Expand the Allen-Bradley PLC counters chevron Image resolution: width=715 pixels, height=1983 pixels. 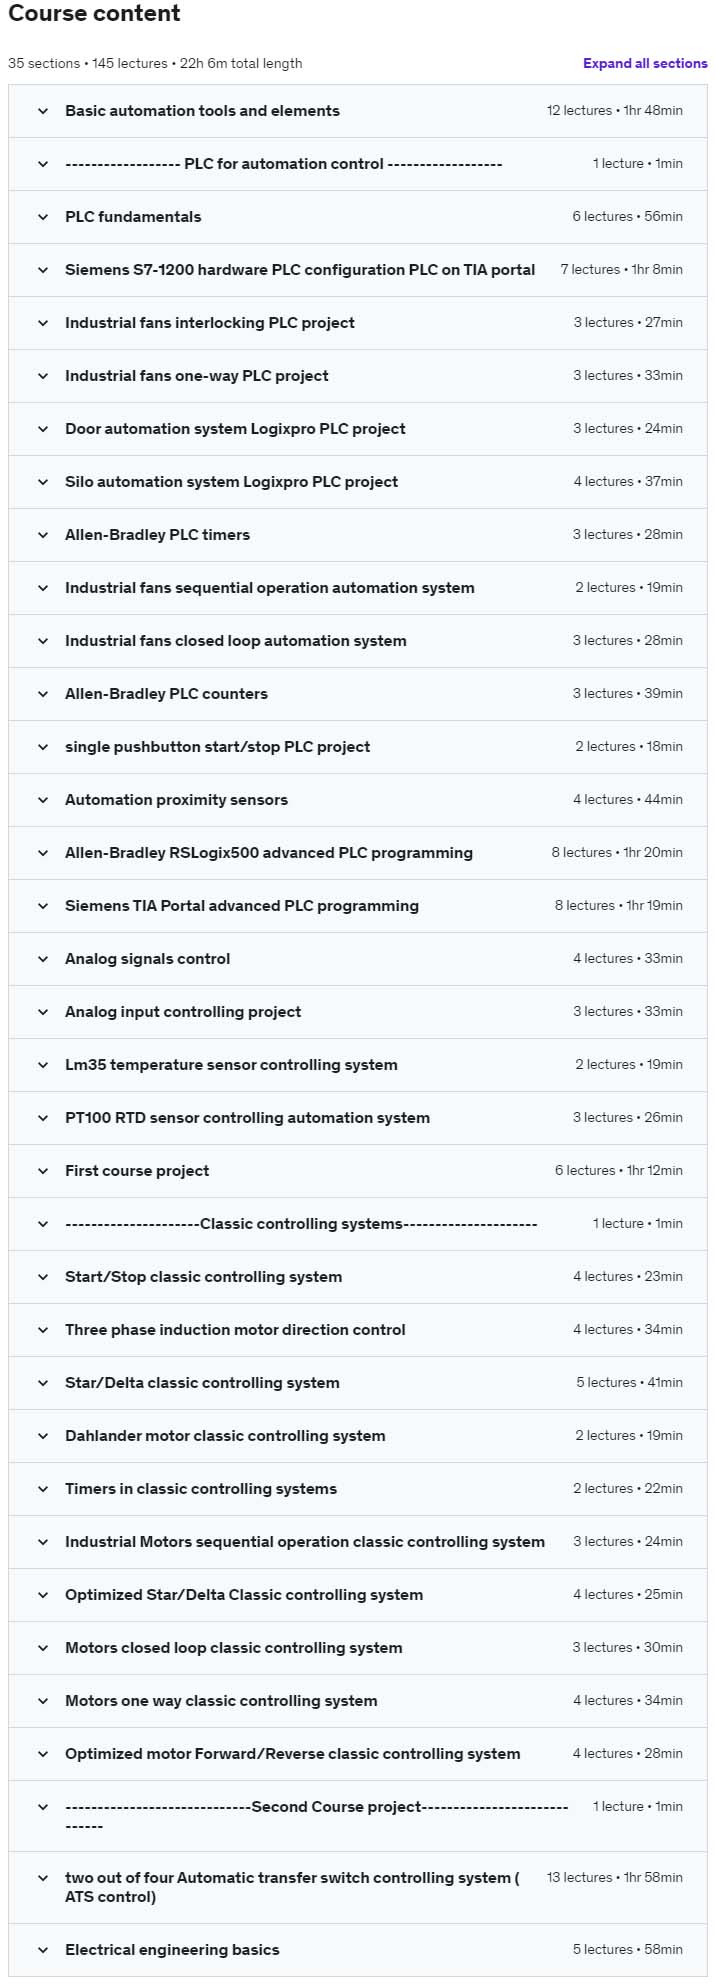coord(43,694)
